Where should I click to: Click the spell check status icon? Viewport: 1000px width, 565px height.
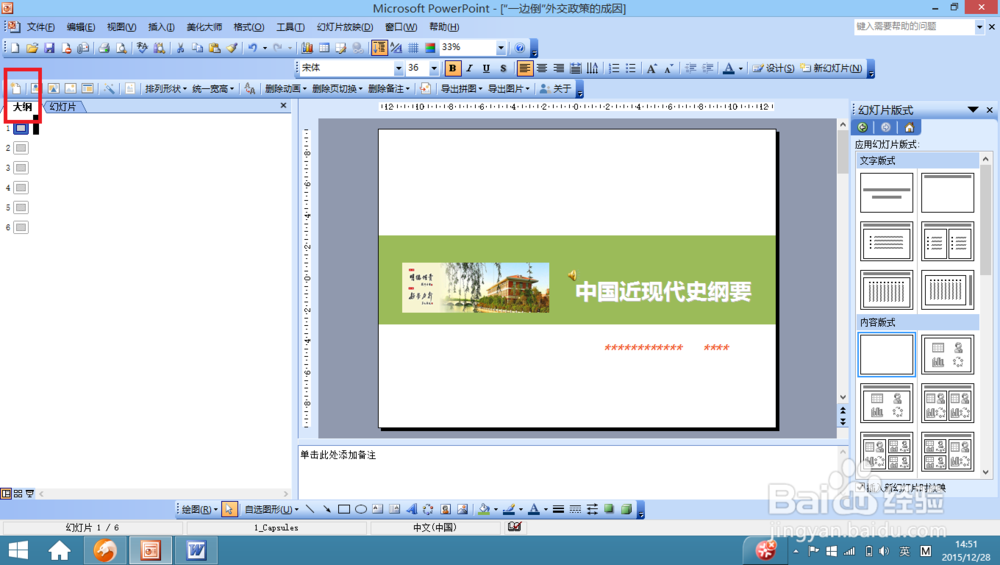click(515, 527)
